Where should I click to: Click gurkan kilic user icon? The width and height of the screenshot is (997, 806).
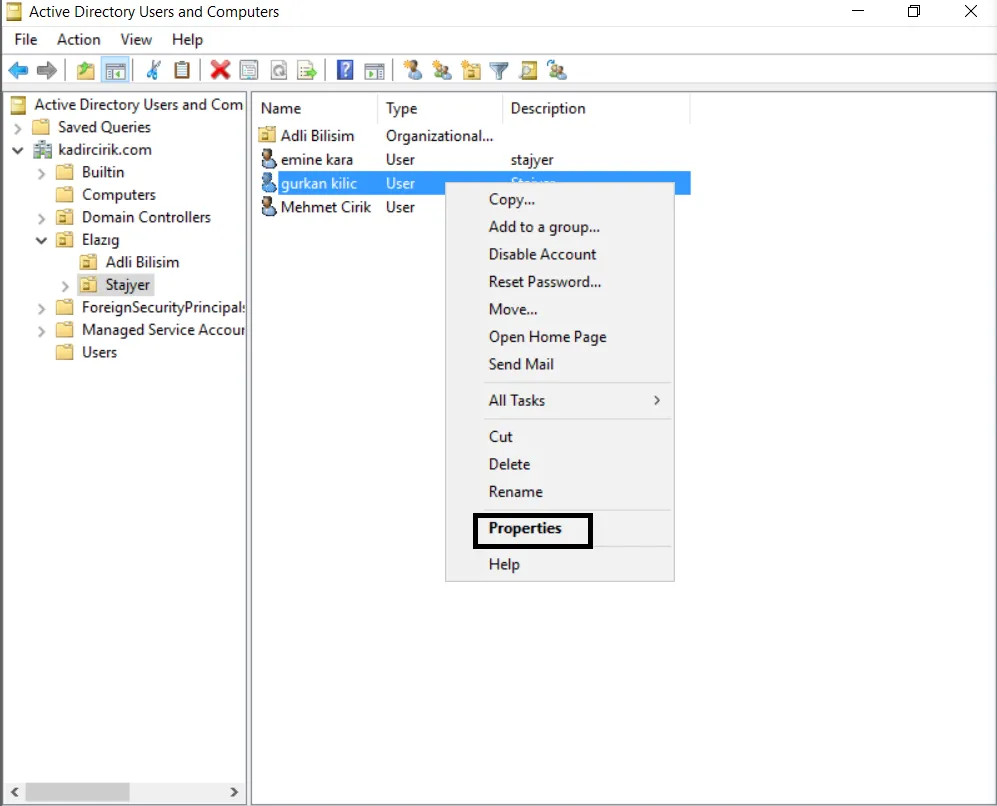269,183
